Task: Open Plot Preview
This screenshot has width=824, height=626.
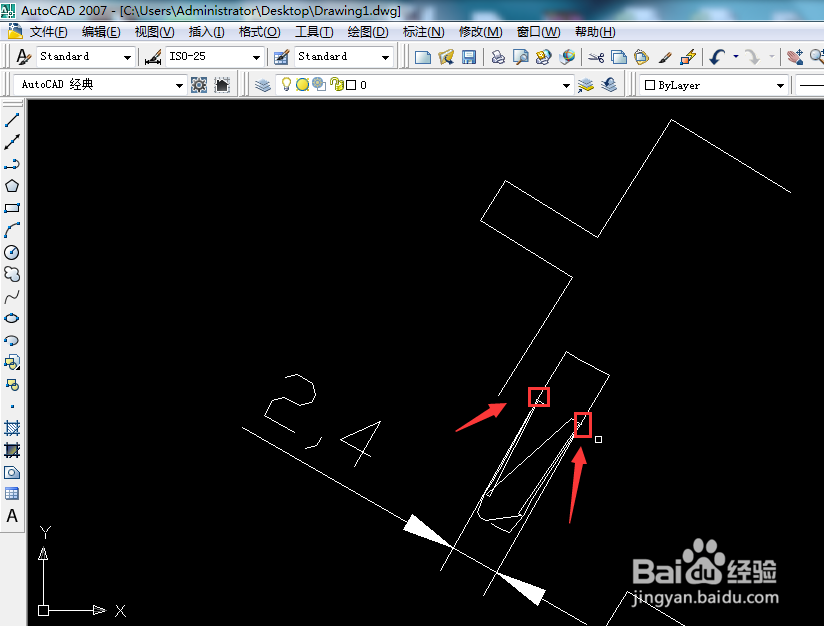Action: (x=521, y=57)
